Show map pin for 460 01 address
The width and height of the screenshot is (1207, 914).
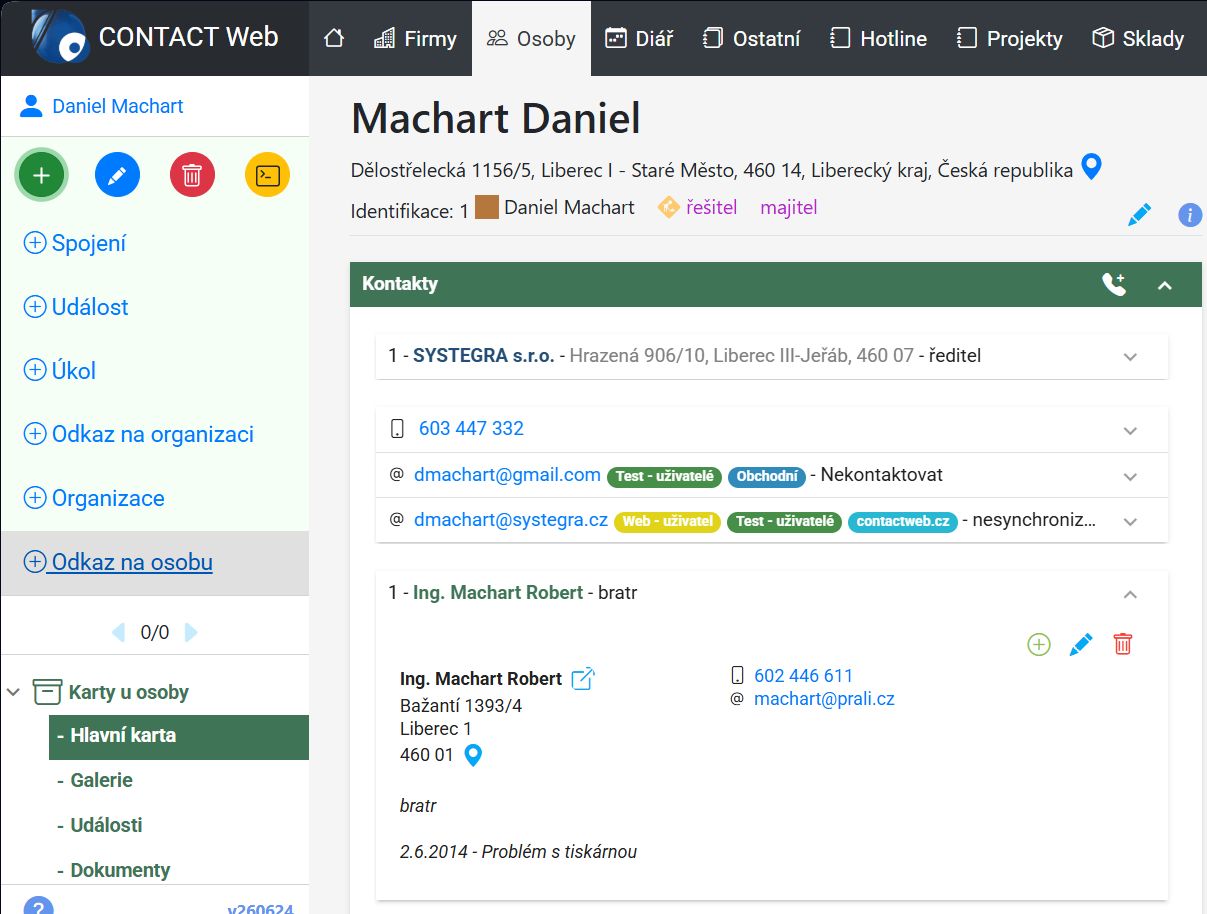[474, 755]
